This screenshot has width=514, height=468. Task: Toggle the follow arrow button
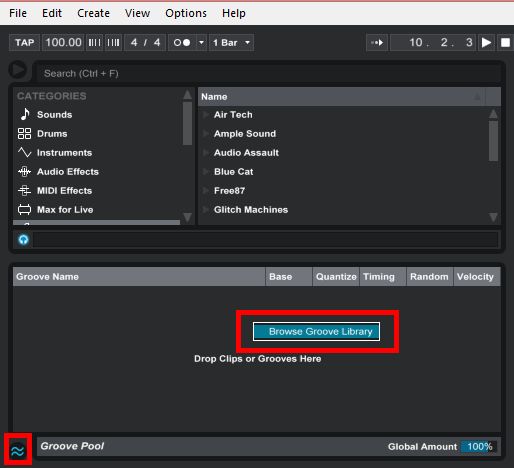click(377, 43)
